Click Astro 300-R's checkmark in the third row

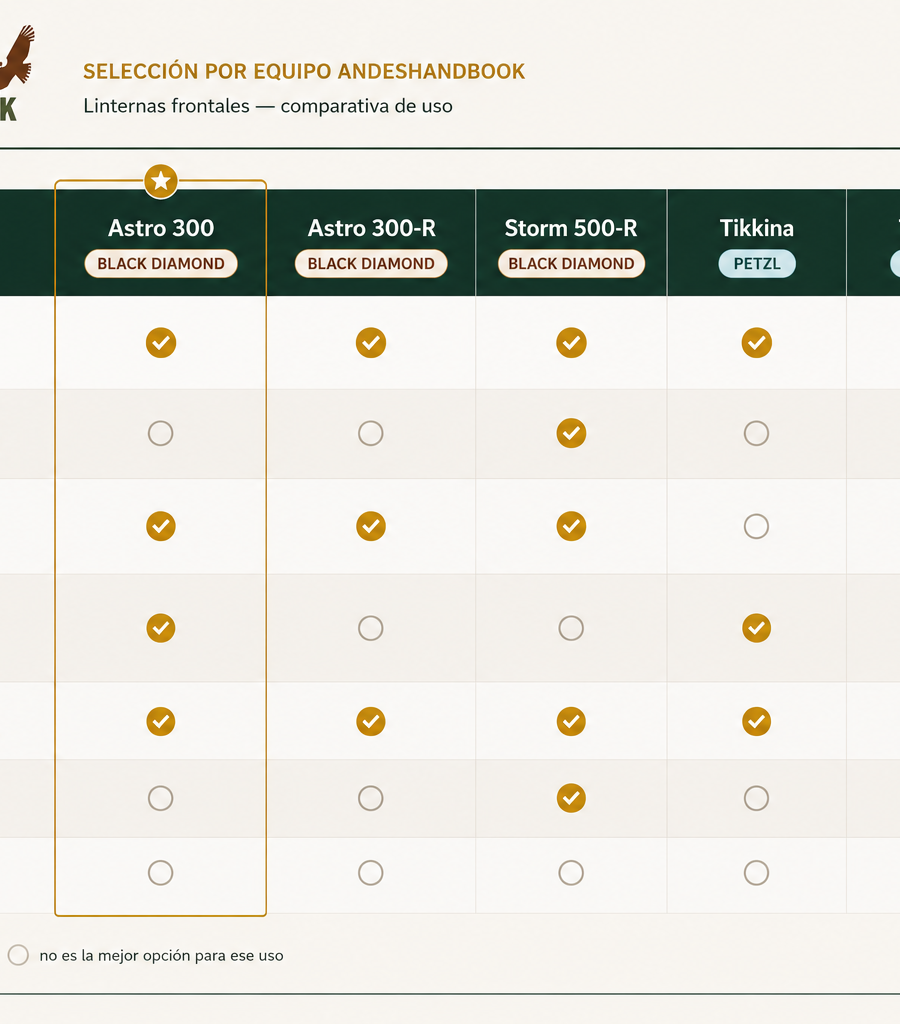tap(371, 526)
